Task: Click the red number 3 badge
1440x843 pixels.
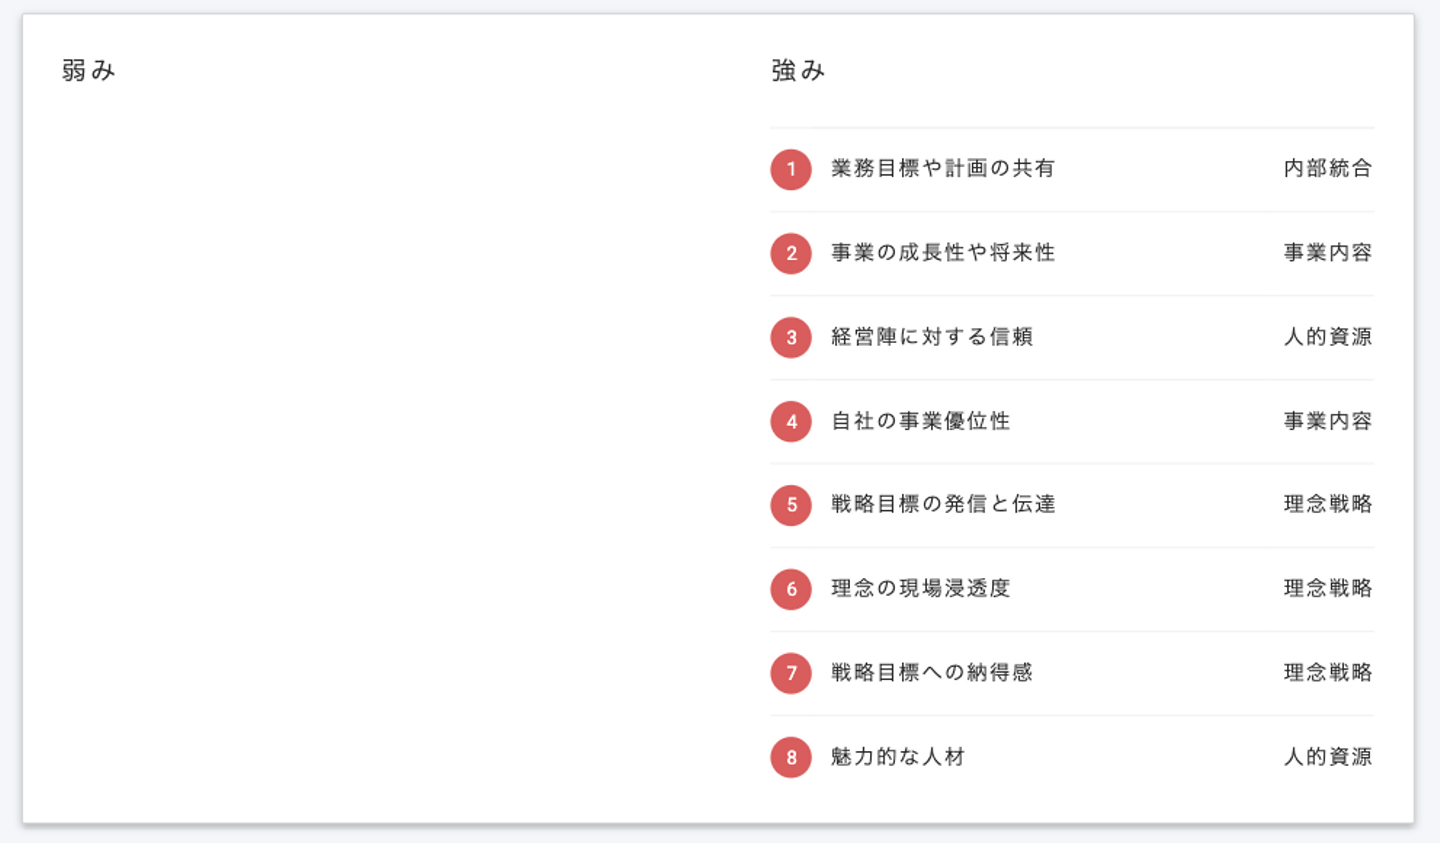Action: click(x=791, y=337)
